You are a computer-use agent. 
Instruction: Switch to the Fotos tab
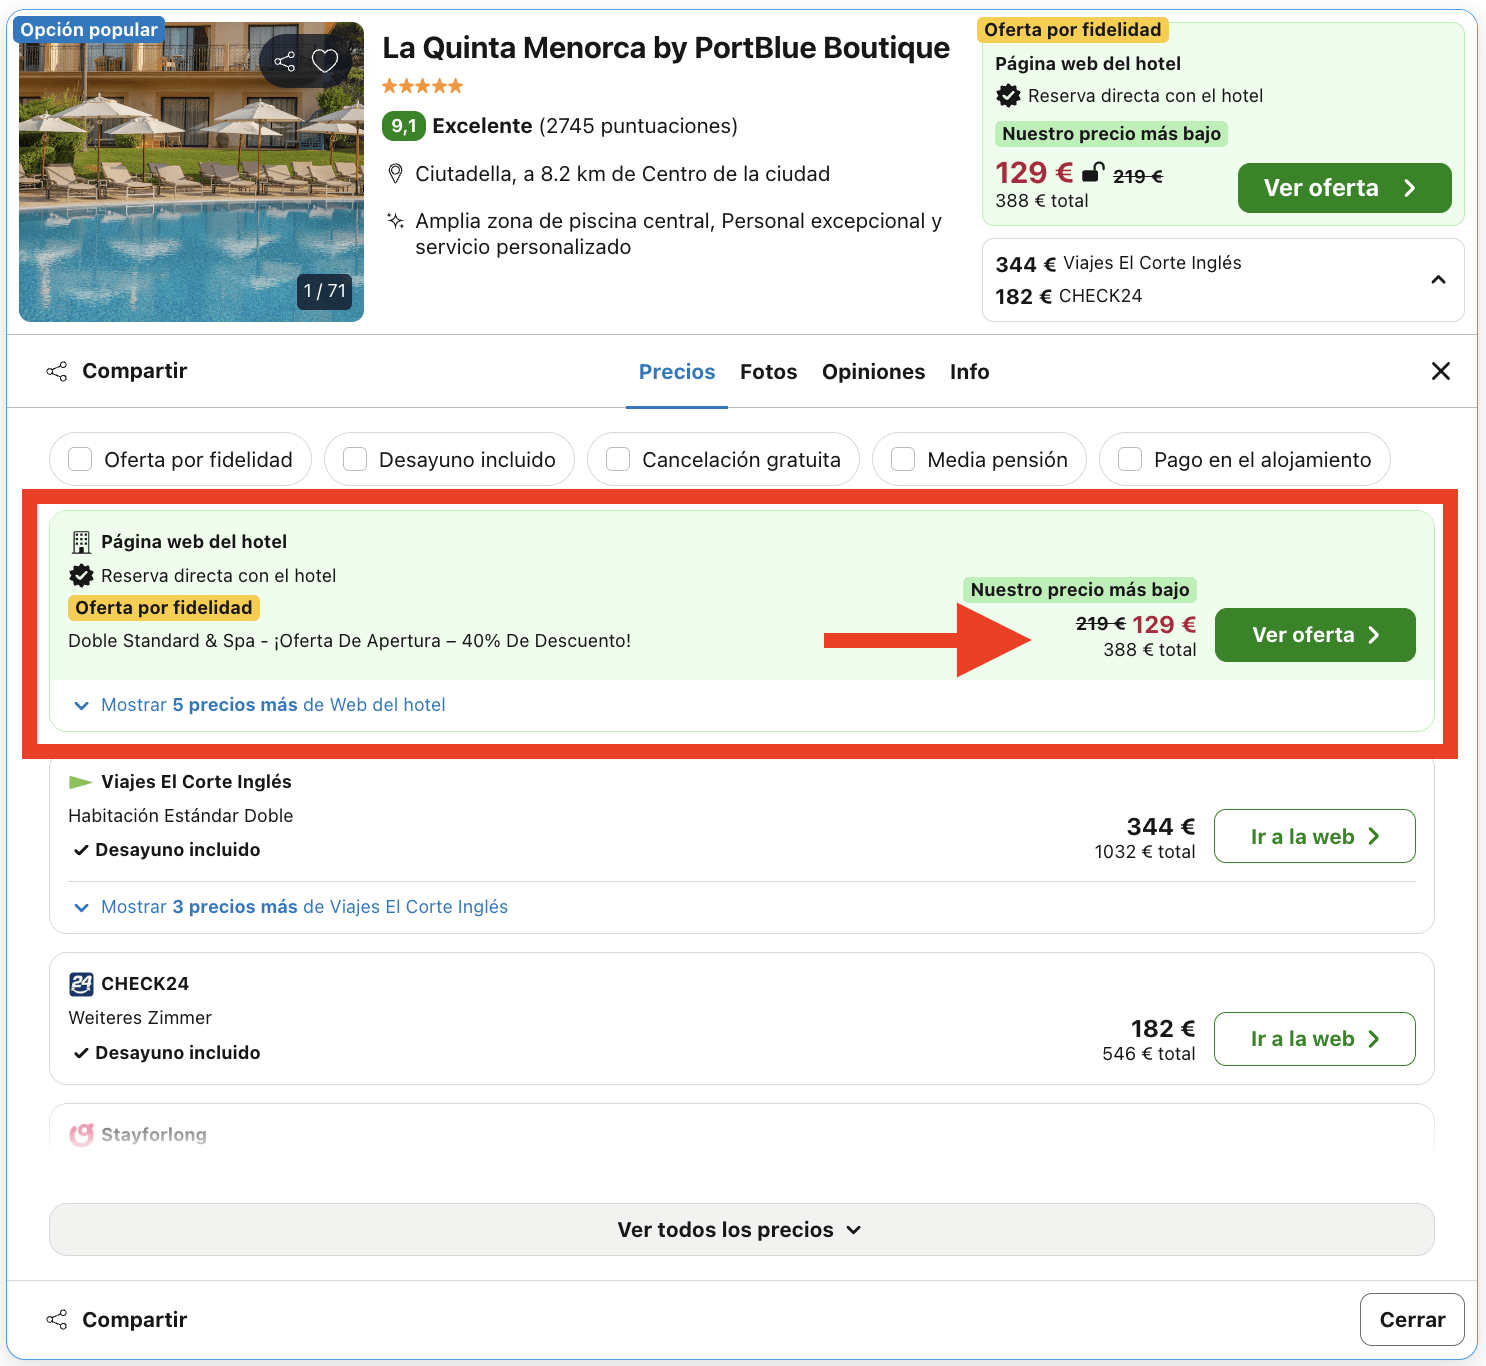tap(768, 371)
